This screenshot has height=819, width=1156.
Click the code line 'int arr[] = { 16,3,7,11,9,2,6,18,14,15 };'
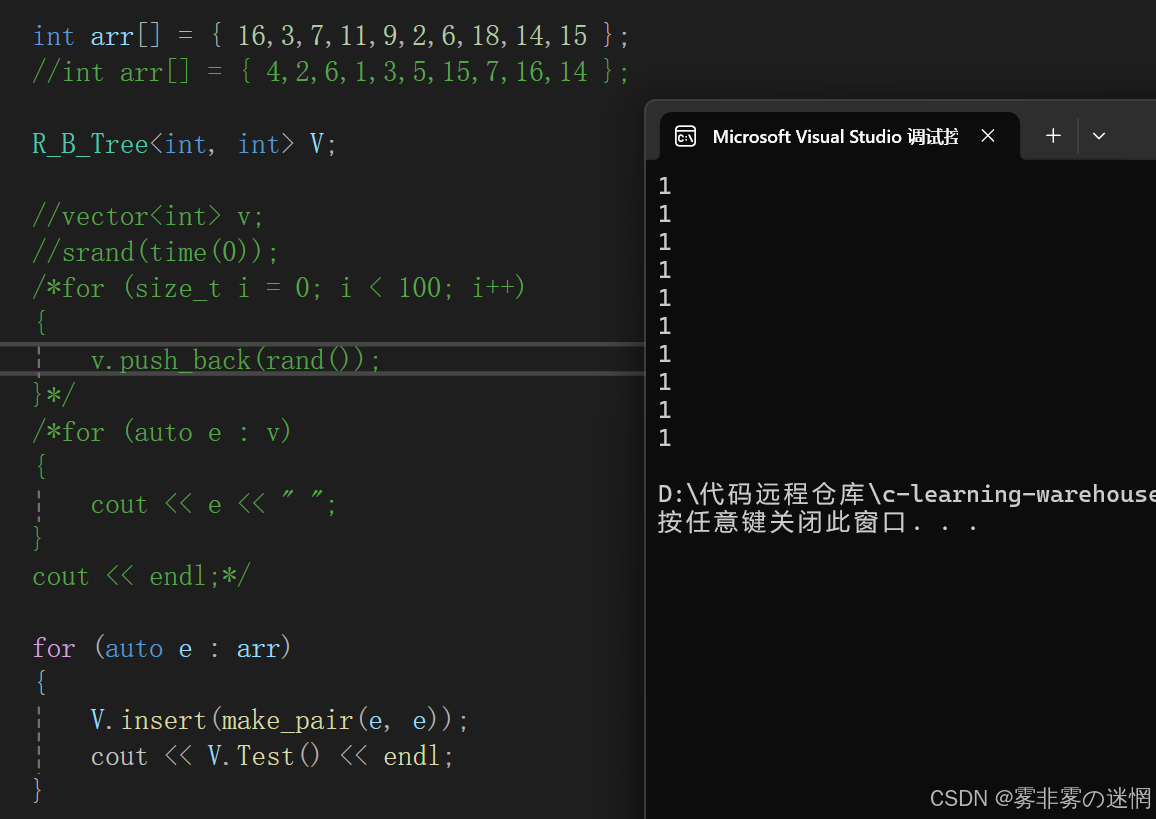(331, 35)
